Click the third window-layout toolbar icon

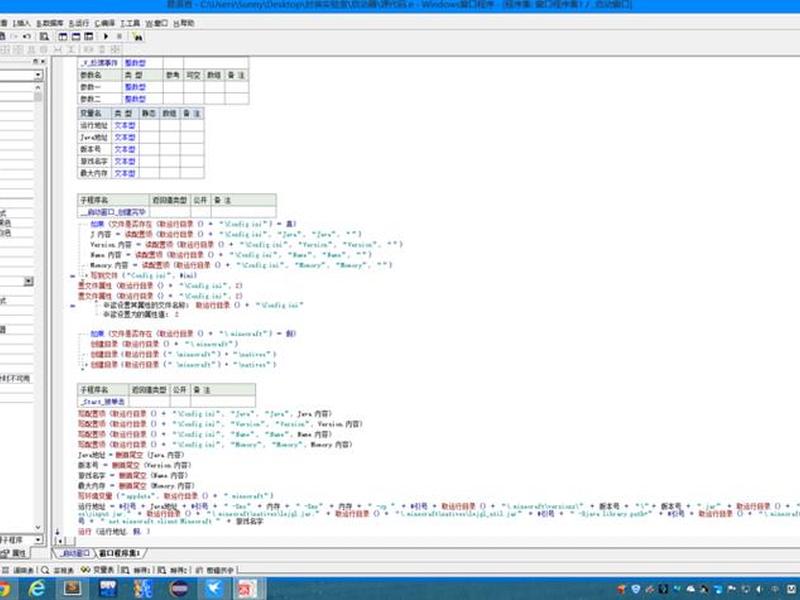pyautogui.click(x=89, y=36)
